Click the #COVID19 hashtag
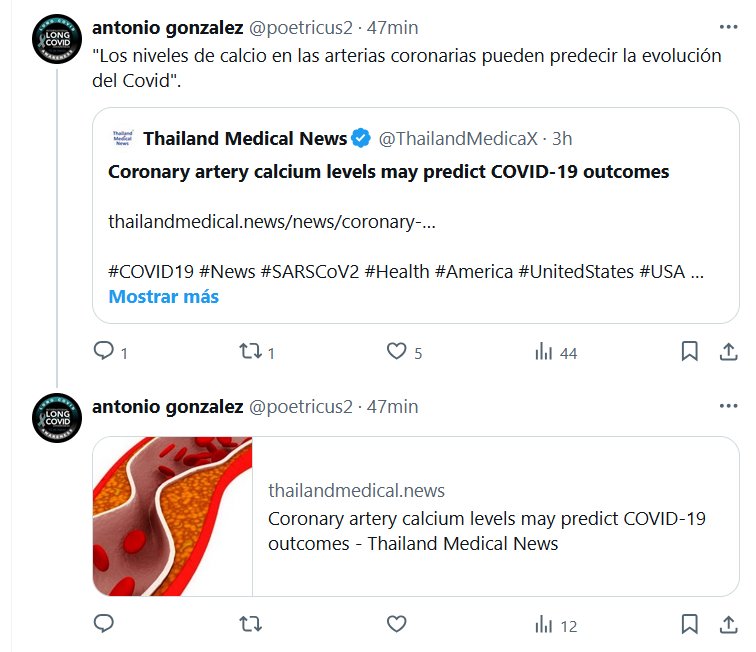The height and width of the screenshot is (652, 756). click(x=150, y=271)
